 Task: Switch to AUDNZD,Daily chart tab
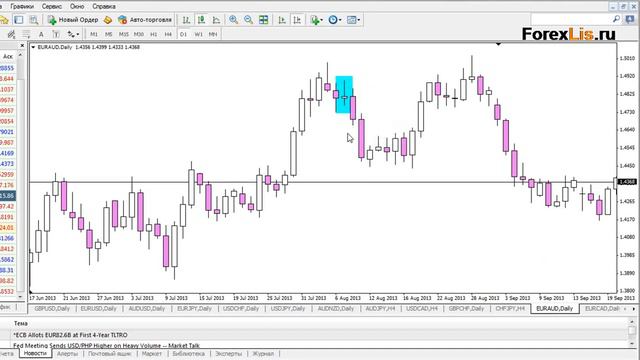(x=336, y=309)
